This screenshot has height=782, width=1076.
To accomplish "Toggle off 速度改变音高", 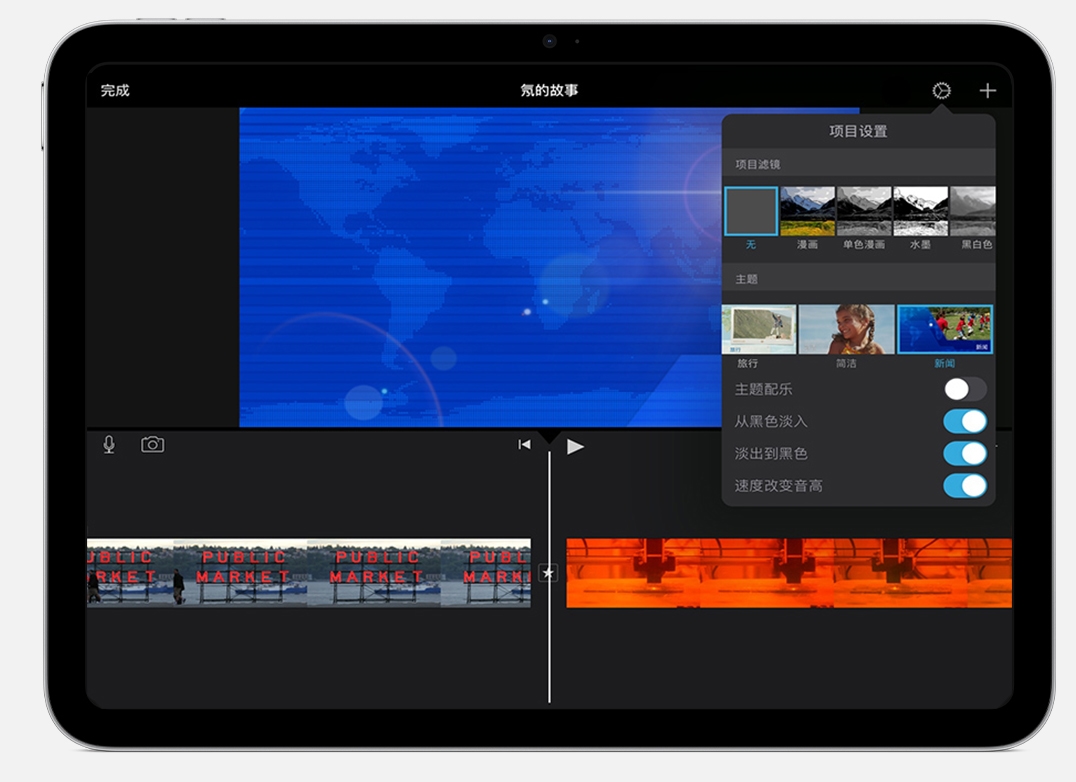I will click(964, 485).
